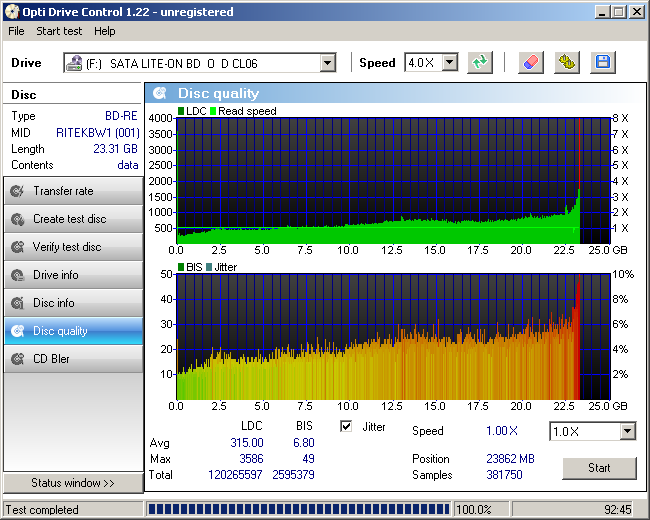Open the Start test menu
The width and height of the screenshot is (650, 520).
[59, 31]
